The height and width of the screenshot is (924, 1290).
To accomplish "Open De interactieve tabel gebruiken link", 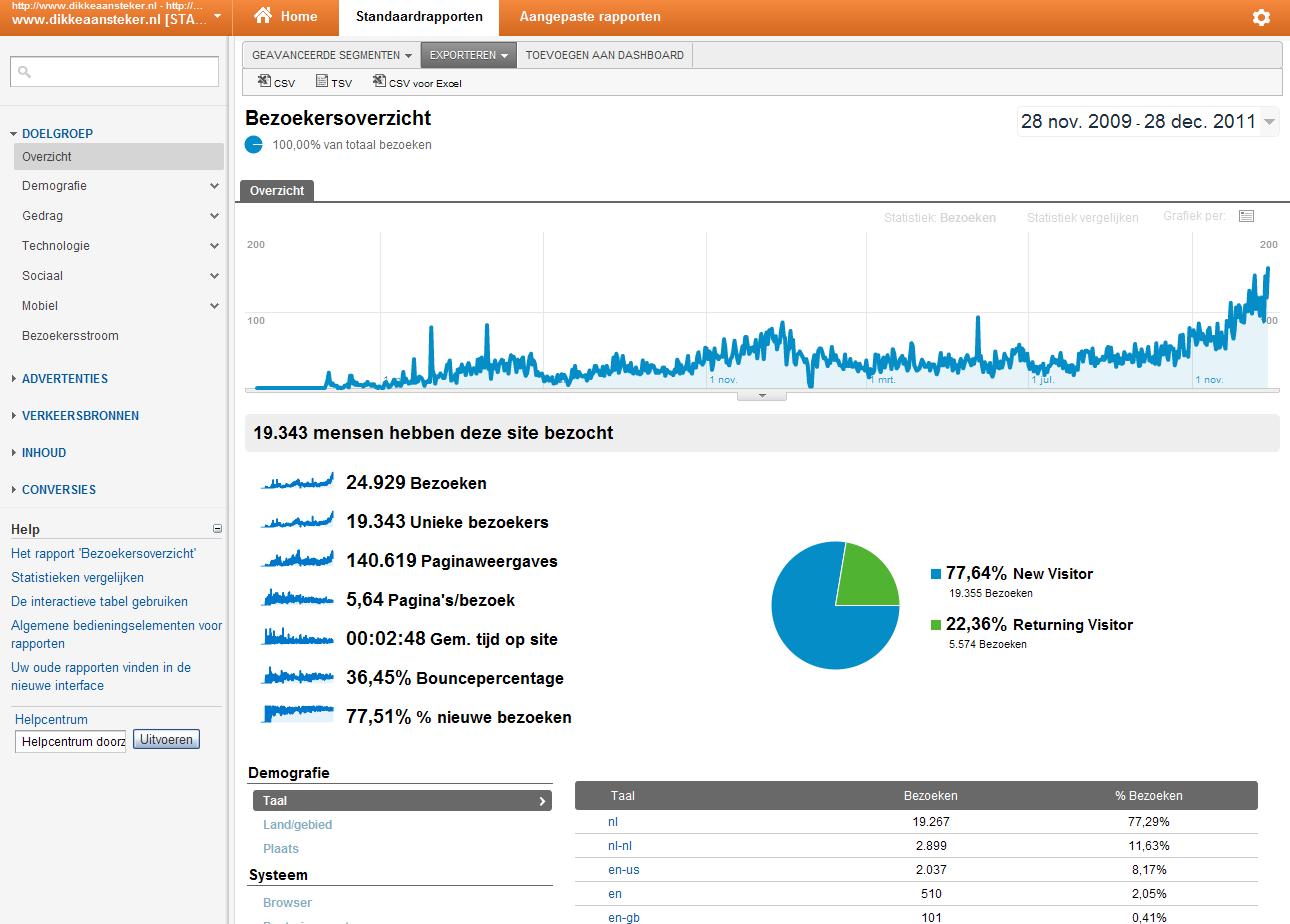I will coord(99,602).
